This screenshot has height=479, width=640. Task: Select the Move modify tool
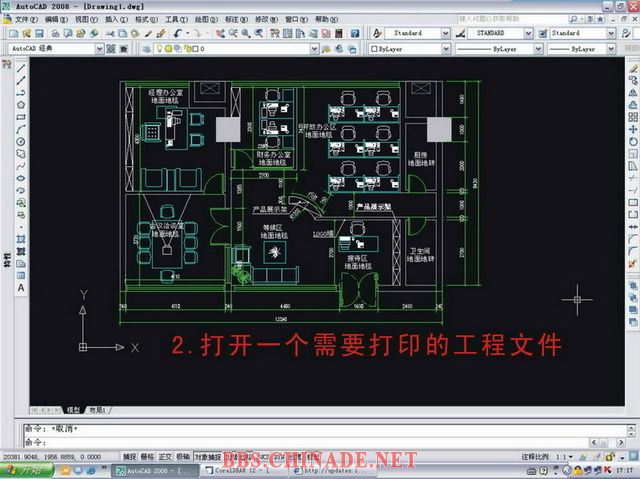[x=633, y=129]
